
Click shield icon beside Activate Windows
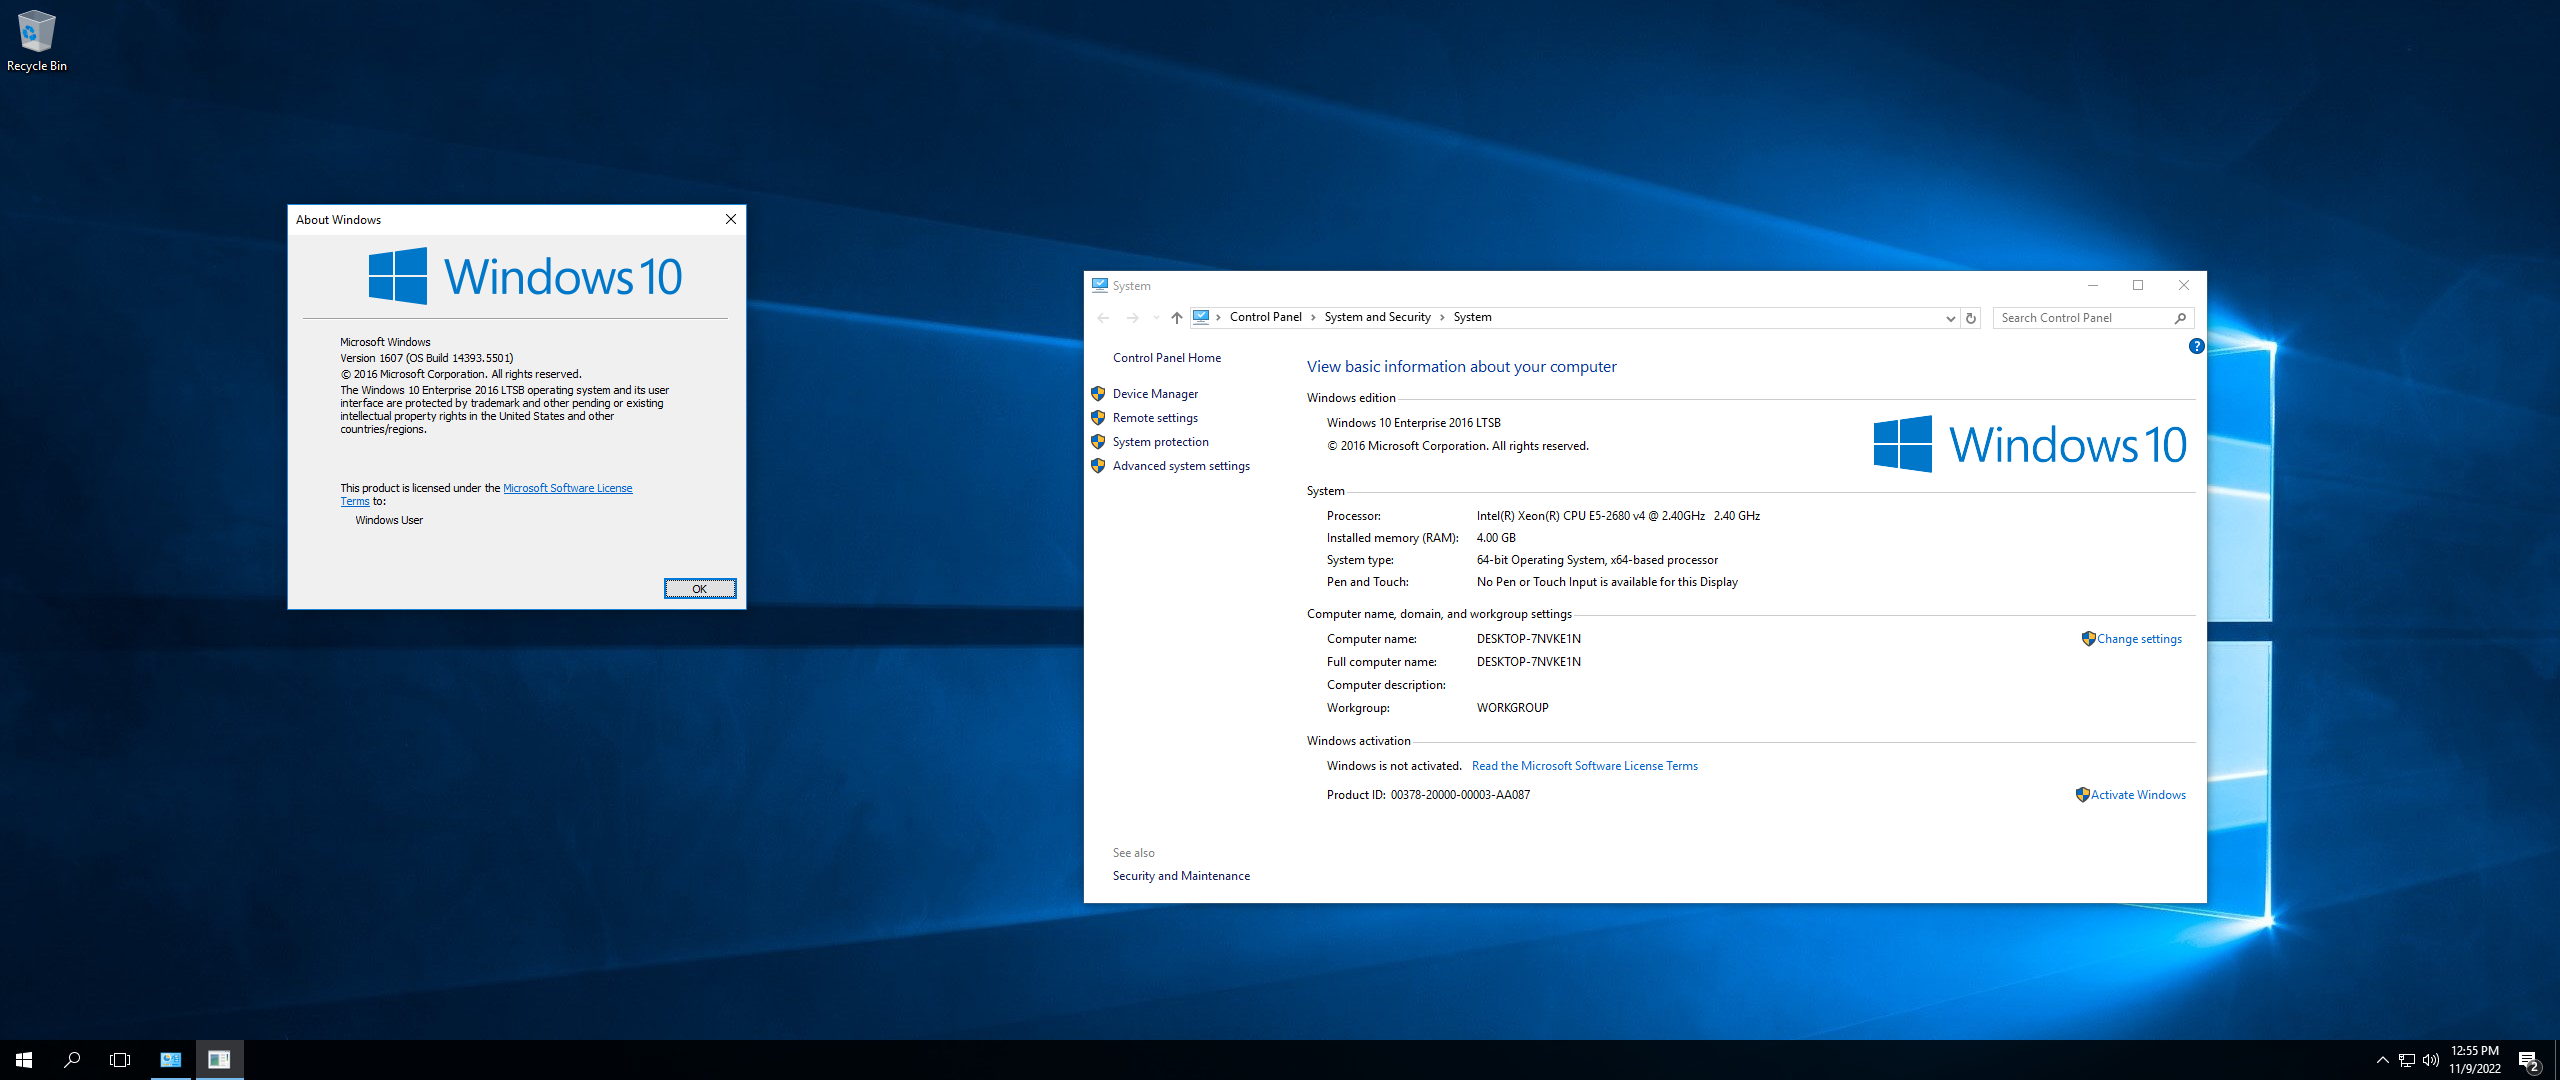[x=2082, y=795]
